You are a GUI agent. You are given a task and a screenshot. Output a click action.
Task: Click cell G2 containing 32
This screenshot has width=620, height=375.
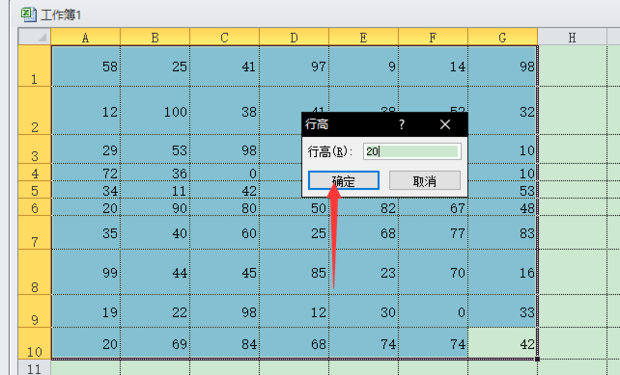pyautogui.click(x=503, y=110)
